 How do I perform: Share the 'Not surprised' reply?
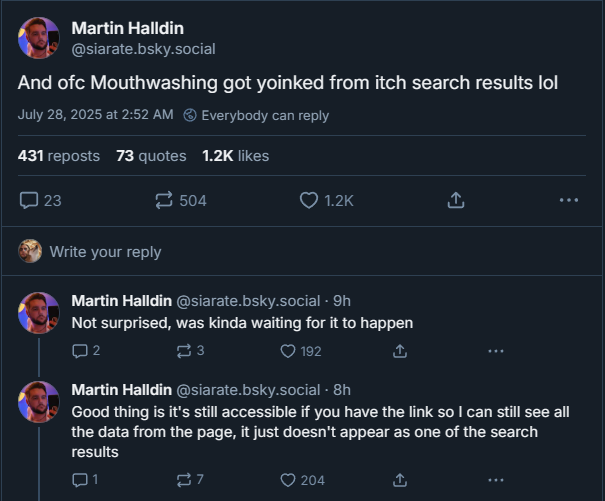[400, 351]
